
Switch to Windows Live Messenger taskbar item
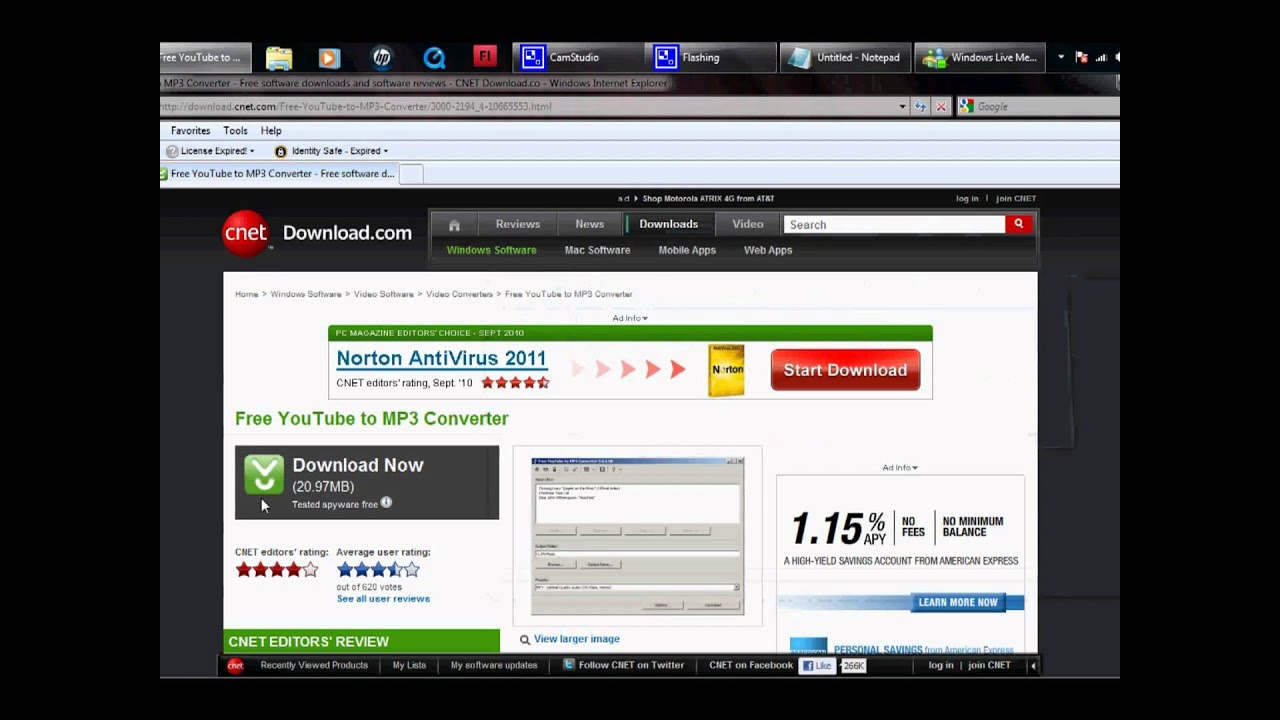(979, 57)
